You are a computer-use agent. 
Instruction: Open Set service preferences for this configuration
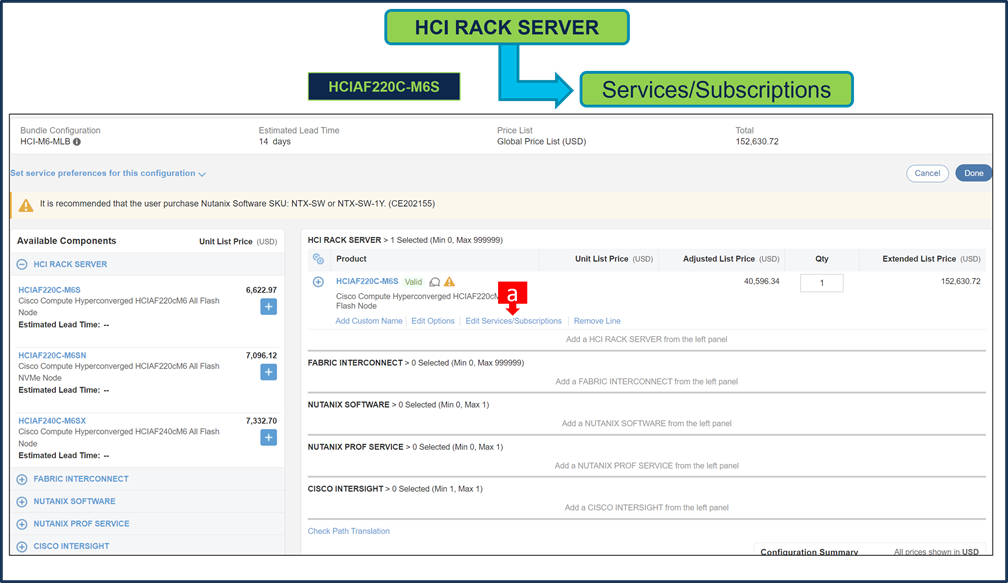click(108, 174)
